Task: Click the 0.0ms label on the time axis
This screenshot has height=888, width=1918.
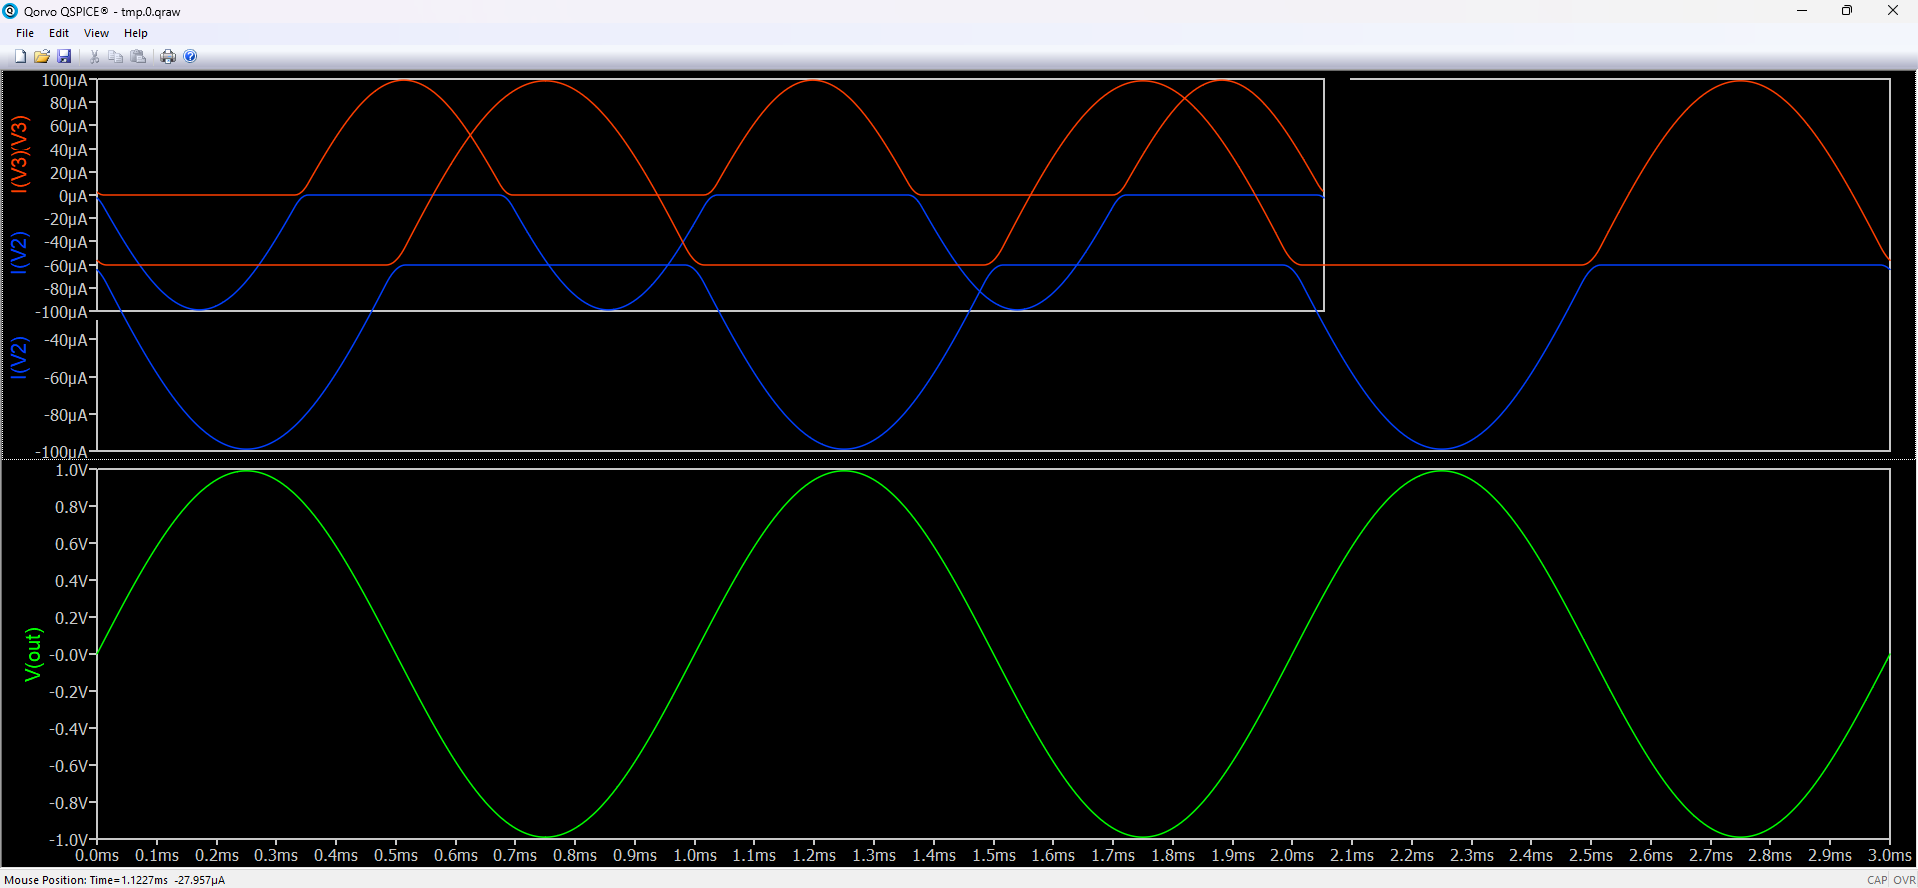Action: point(97,855)
